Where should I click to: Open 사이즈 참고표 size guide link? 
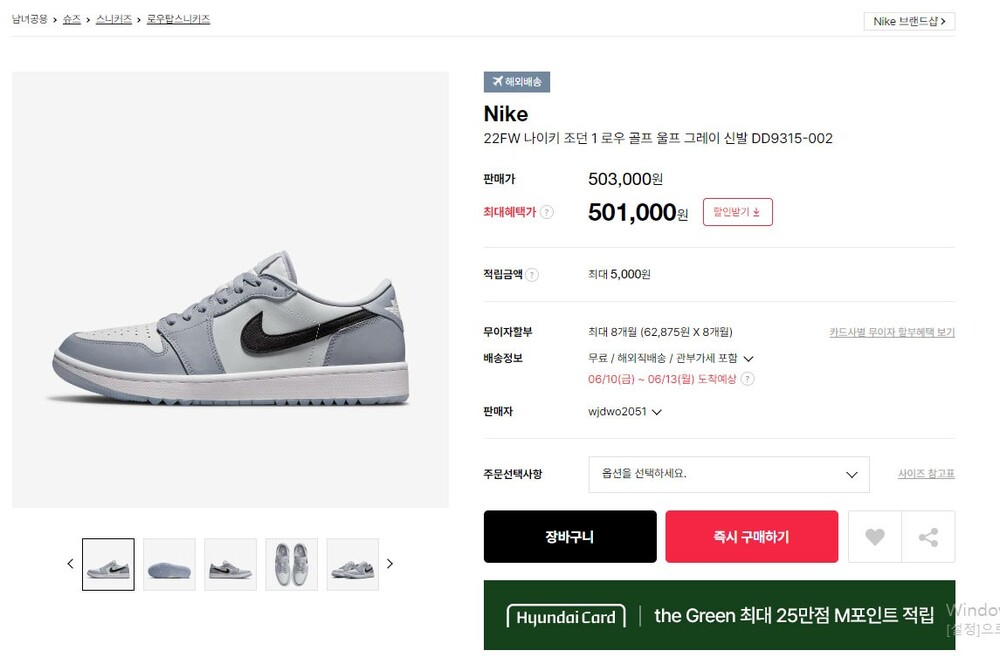click(x=926, y=474)
